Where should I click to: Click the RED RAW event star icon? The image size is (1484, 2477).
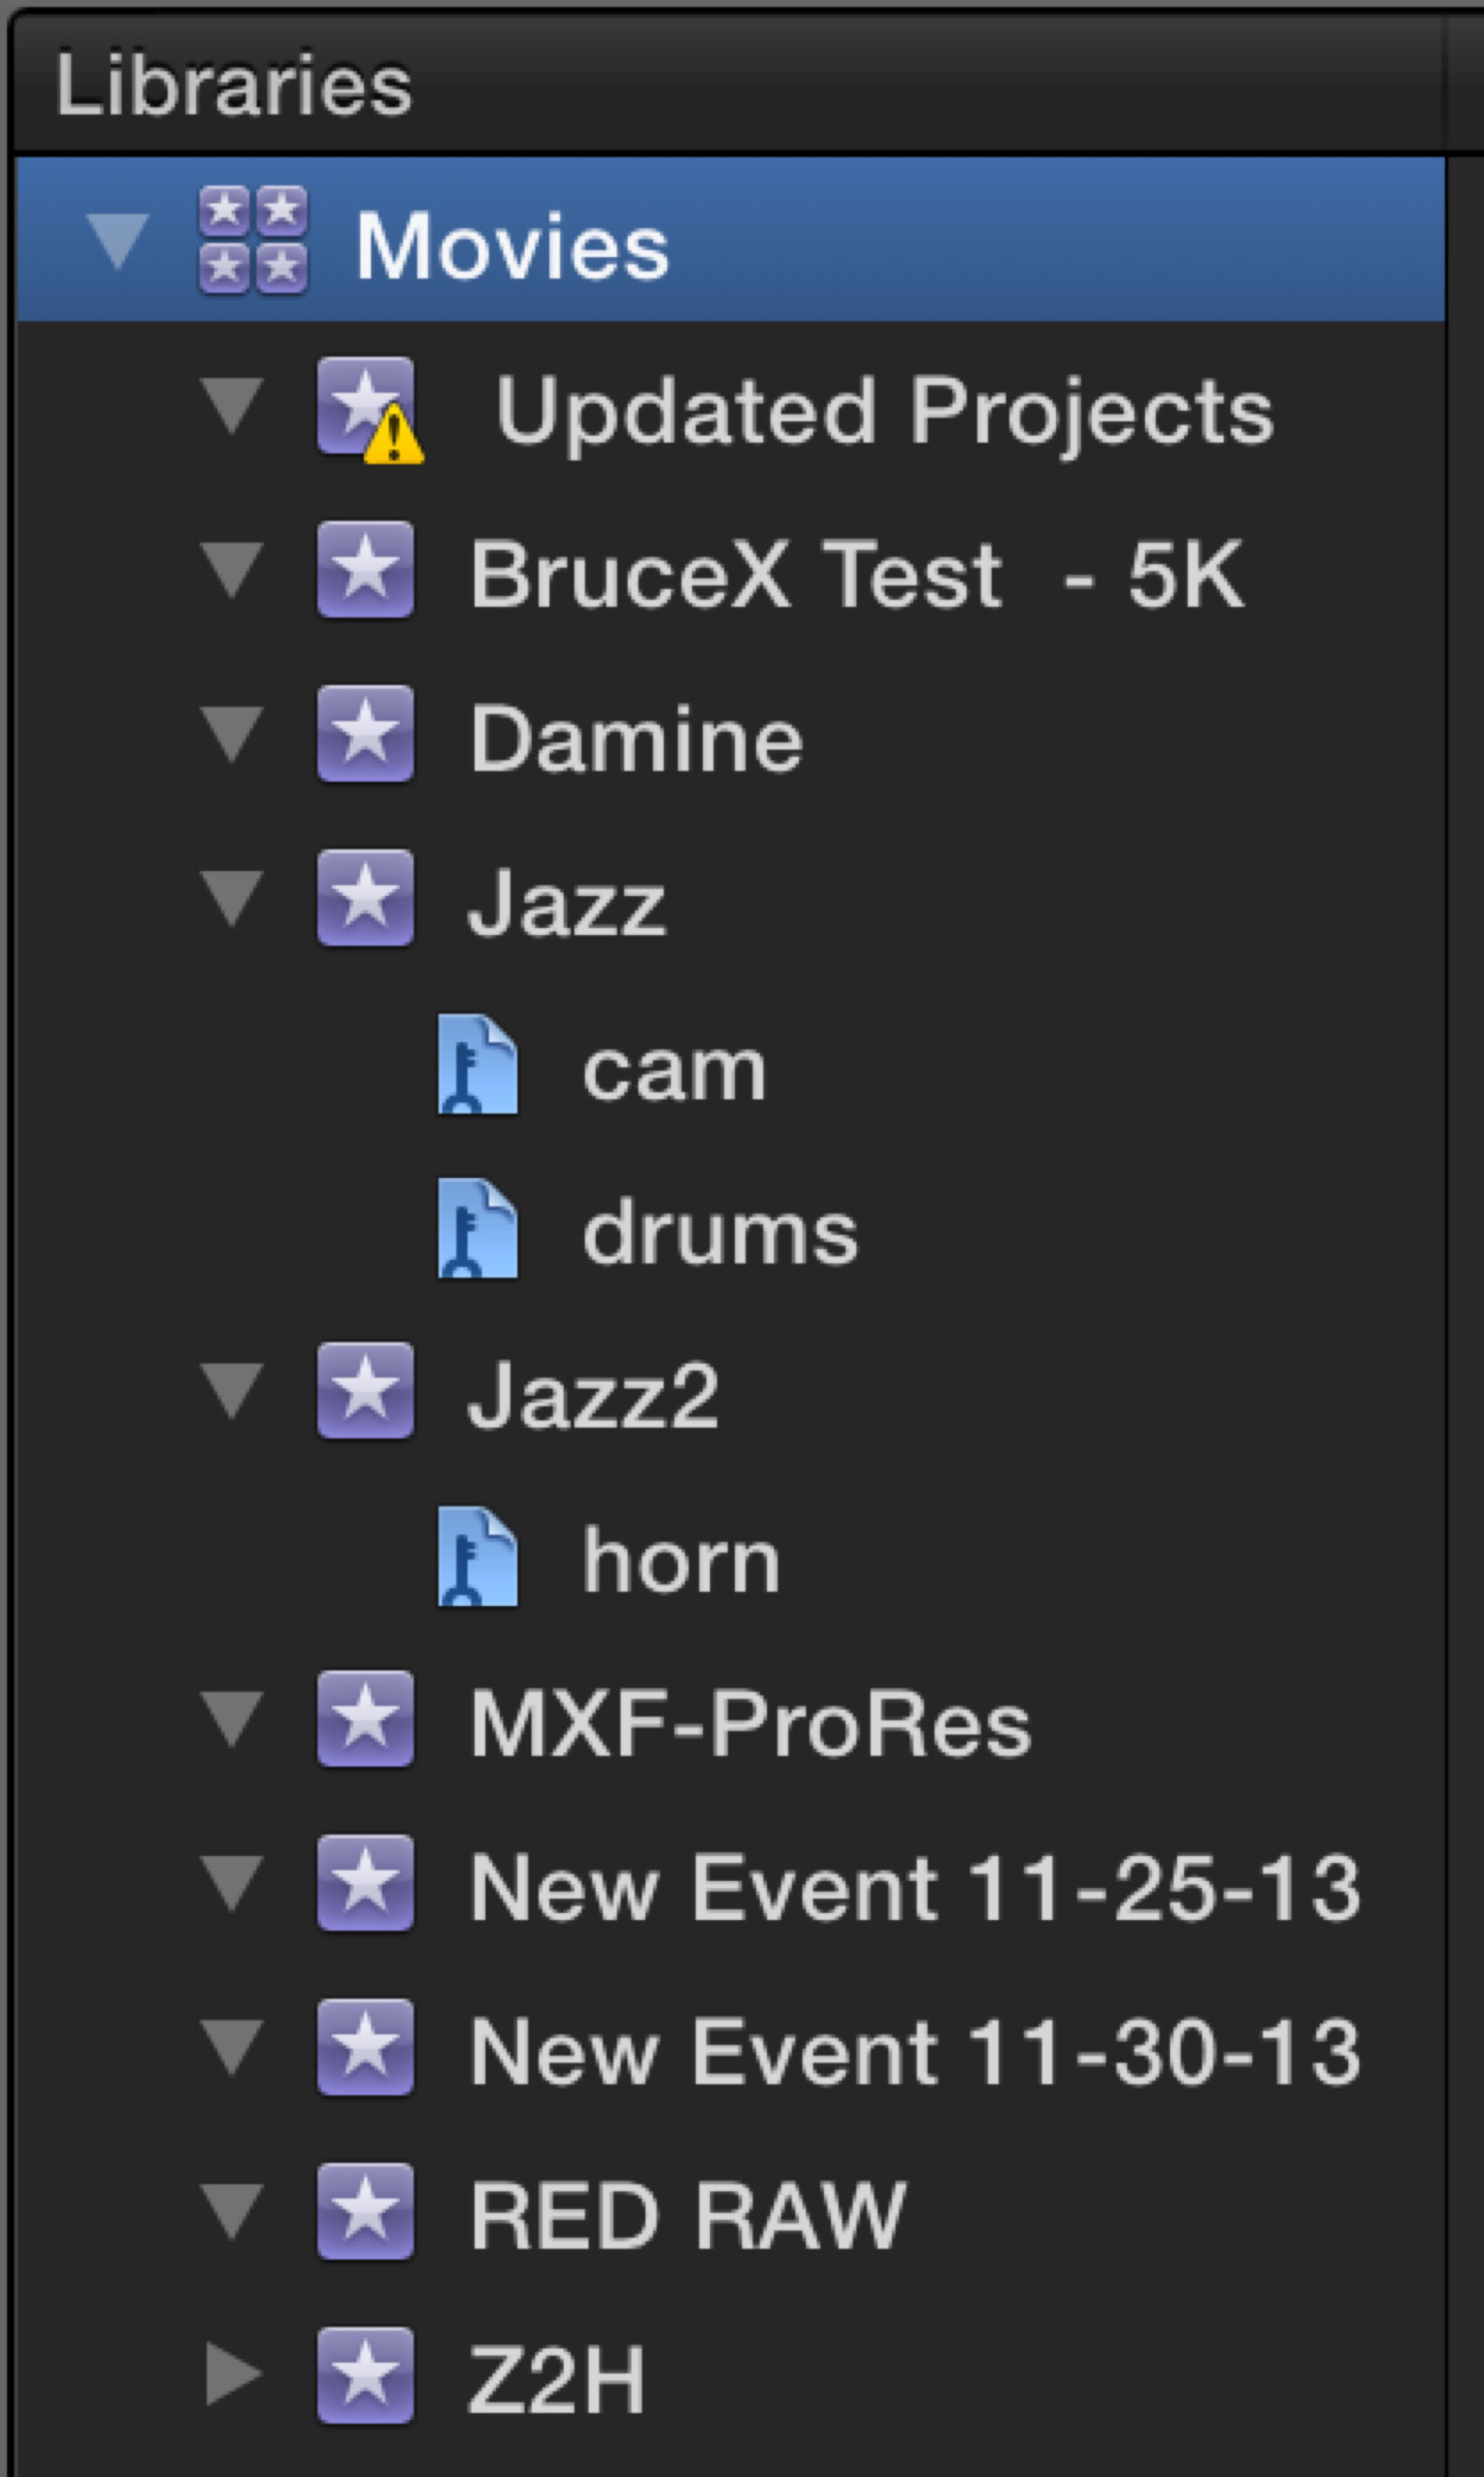click(365, 2214)
